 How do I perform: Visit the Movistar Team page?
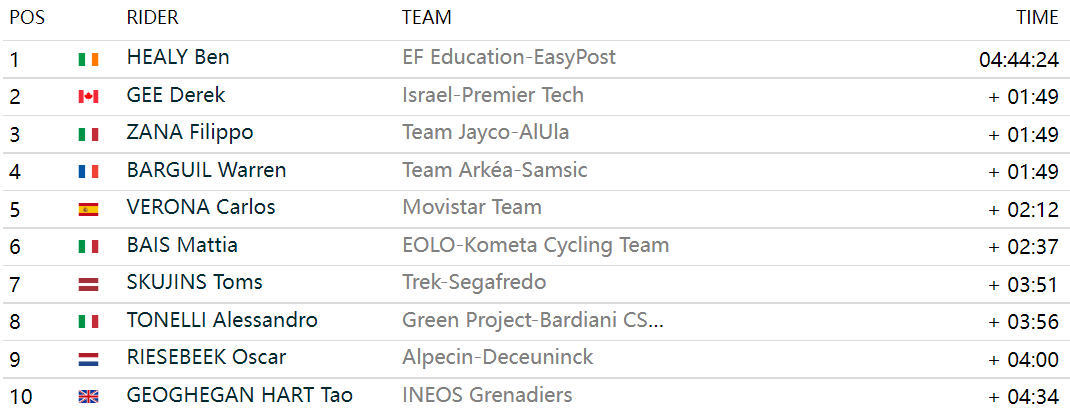click(472, 207)
